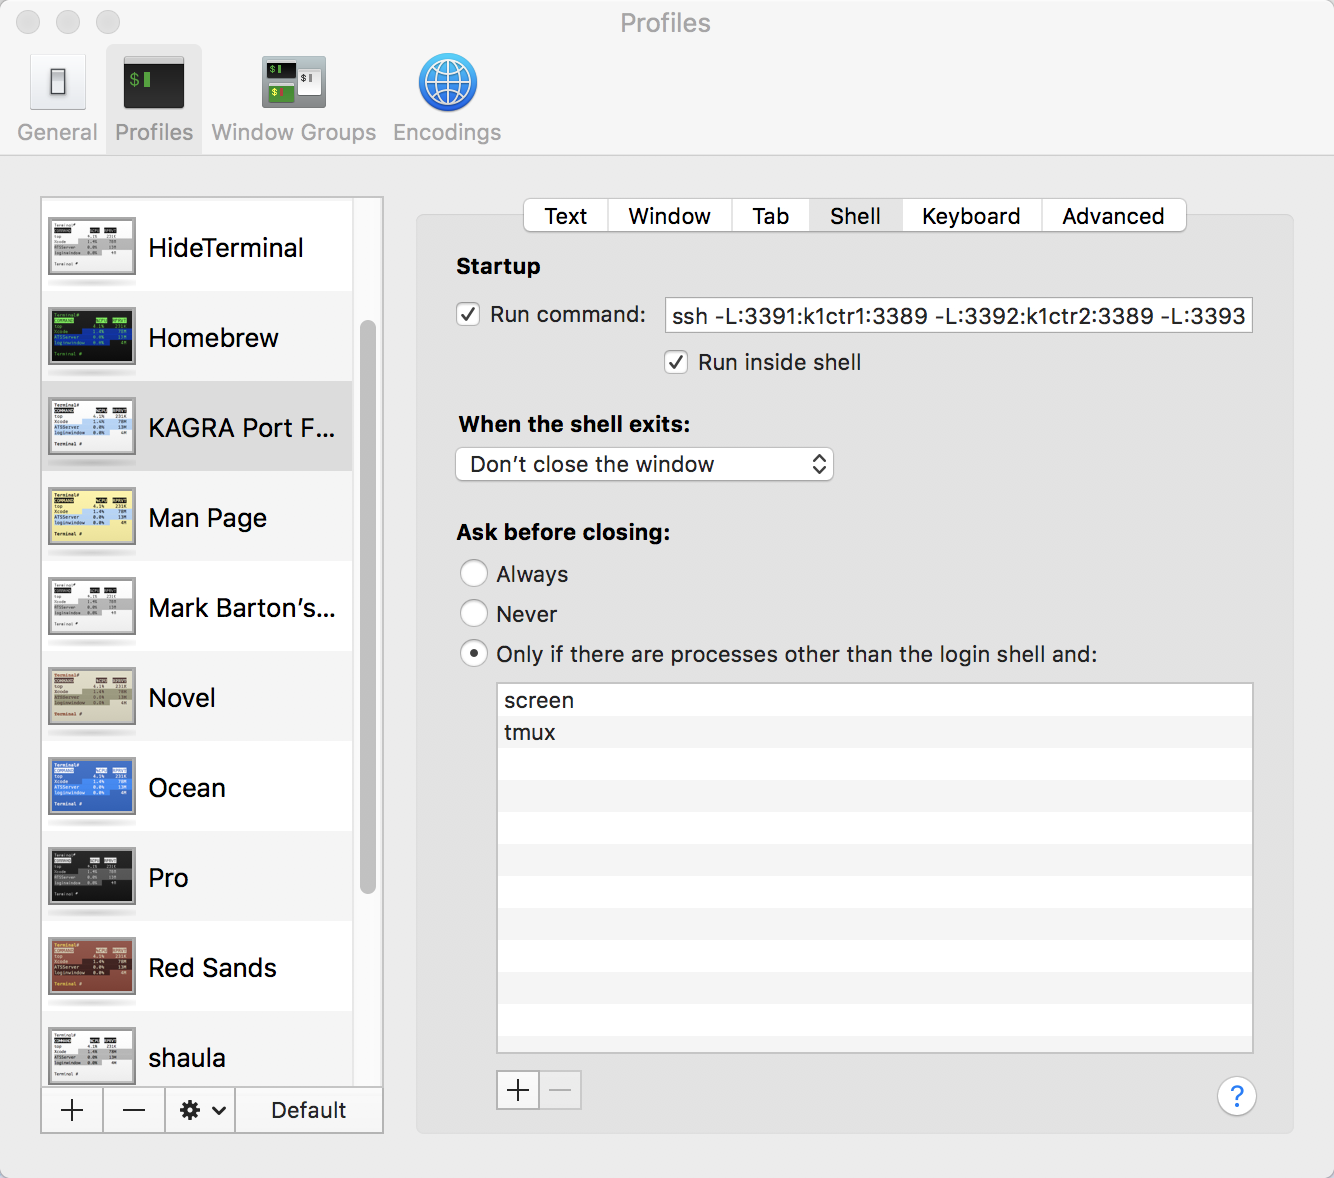Screen dimensions: 1334x1178
Task: Select the Always radio button
Action: (474, 574)
